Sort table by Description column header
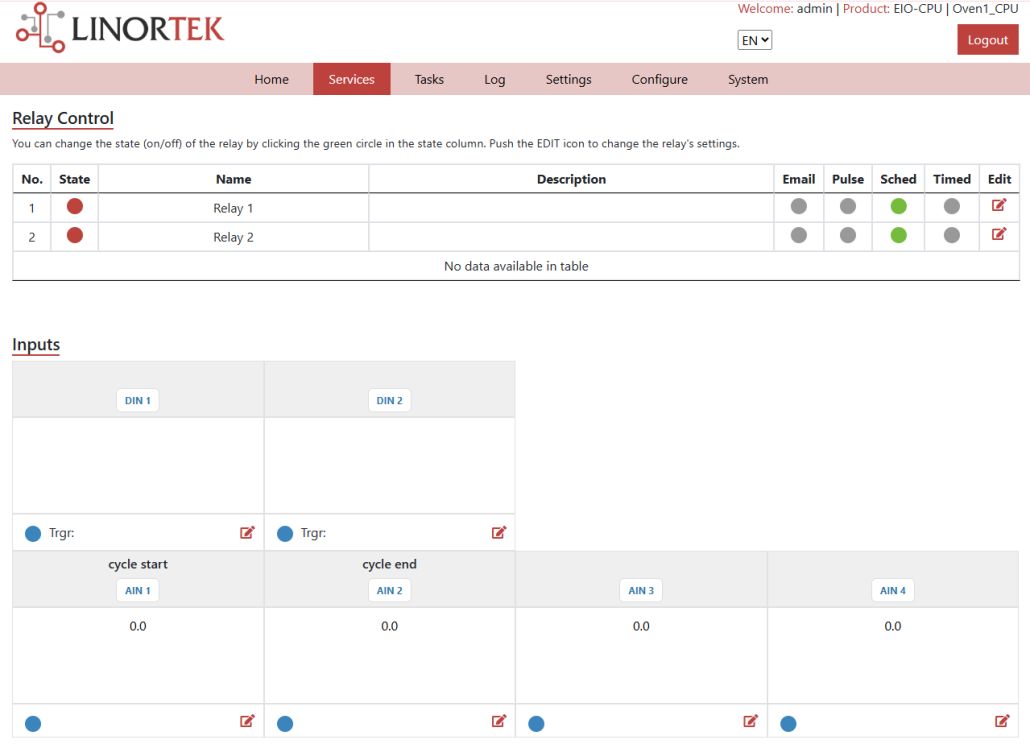The height and width of the screenshot is (744, 1030). [x=571, y=179]
